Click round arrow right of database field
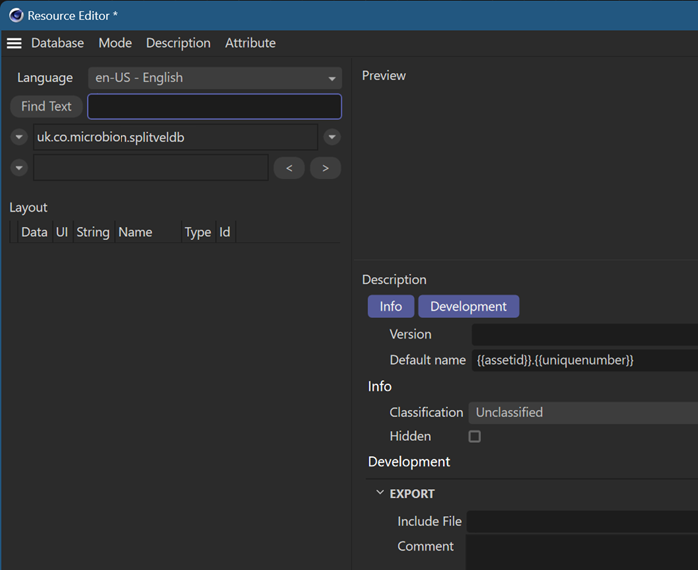This screenshot has height=570, width=698. (x=332, y=137)
